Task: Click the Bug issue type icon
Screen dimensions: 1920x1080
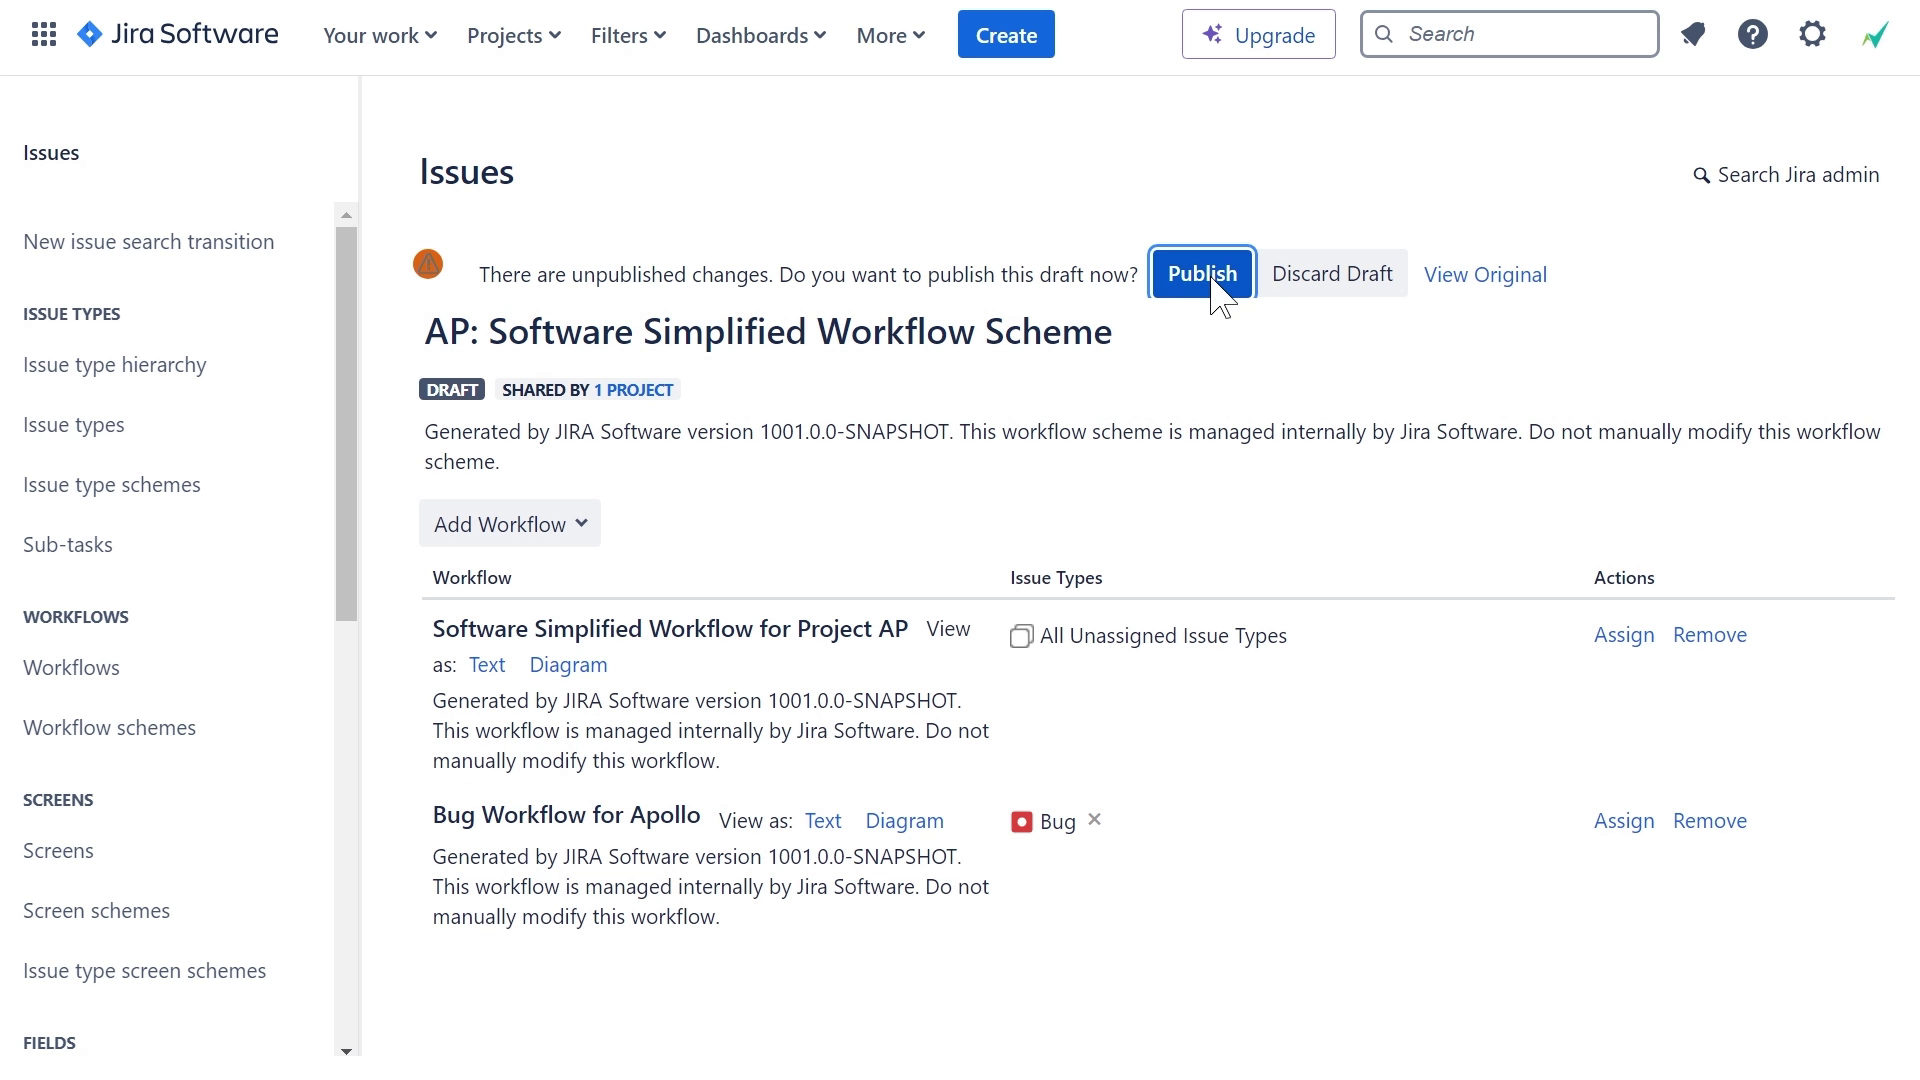Action: click(x=1022, y=821)
